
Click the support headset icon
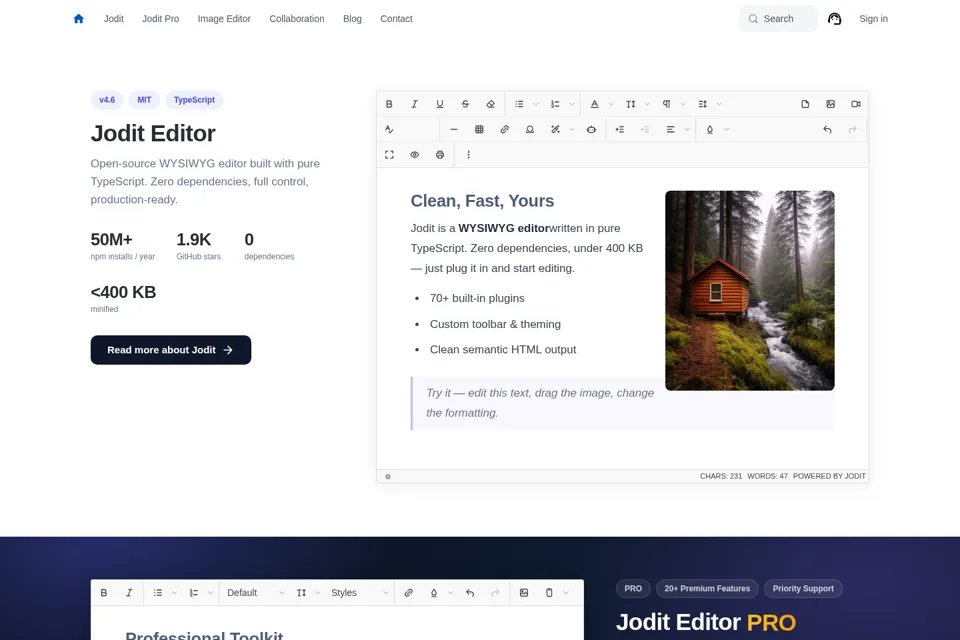tap(834, 19)
